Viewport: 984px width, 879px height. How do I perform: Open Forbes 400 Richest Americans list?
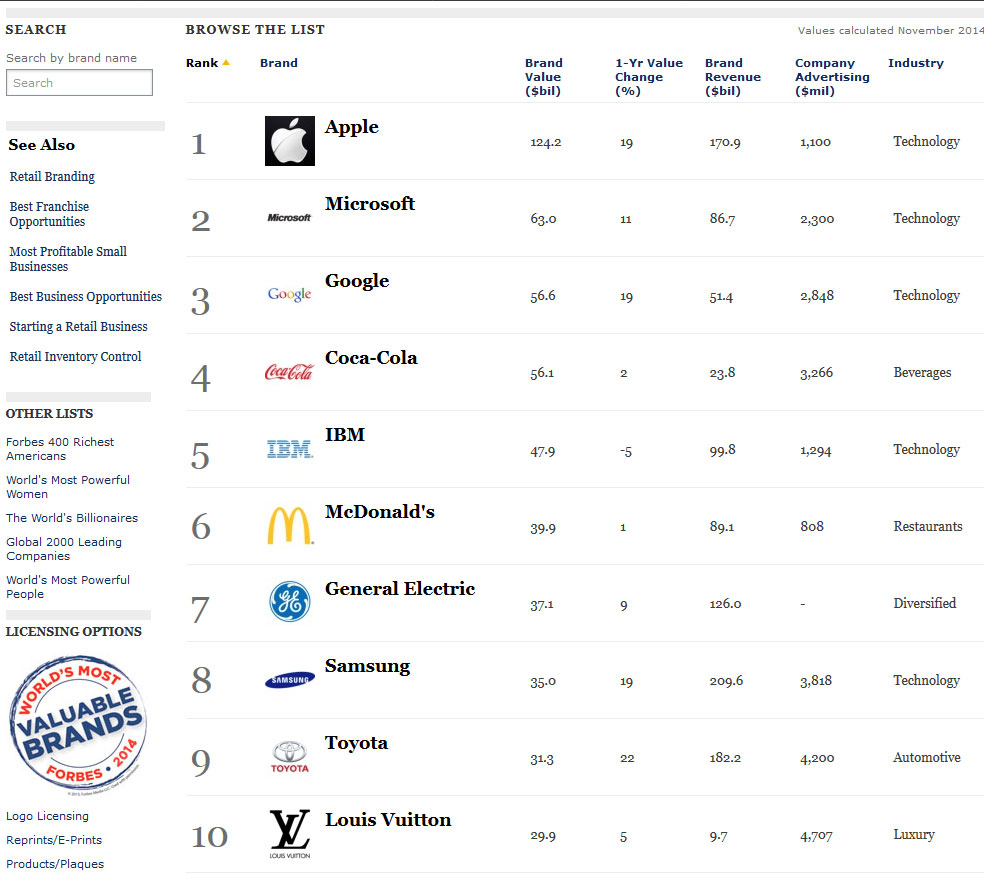pyautogui.click(x=60, y=449)
